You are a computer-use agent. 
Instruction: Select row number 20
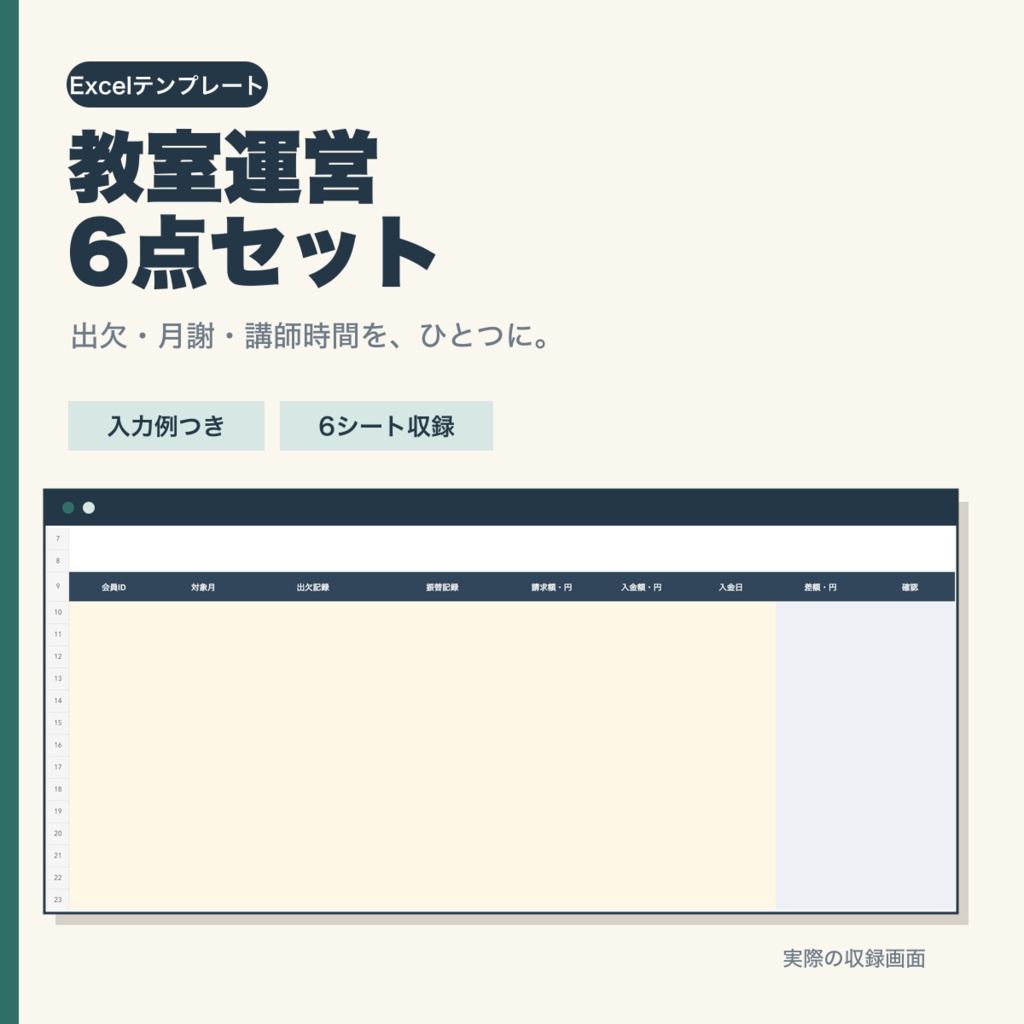(x=58, y=833)
